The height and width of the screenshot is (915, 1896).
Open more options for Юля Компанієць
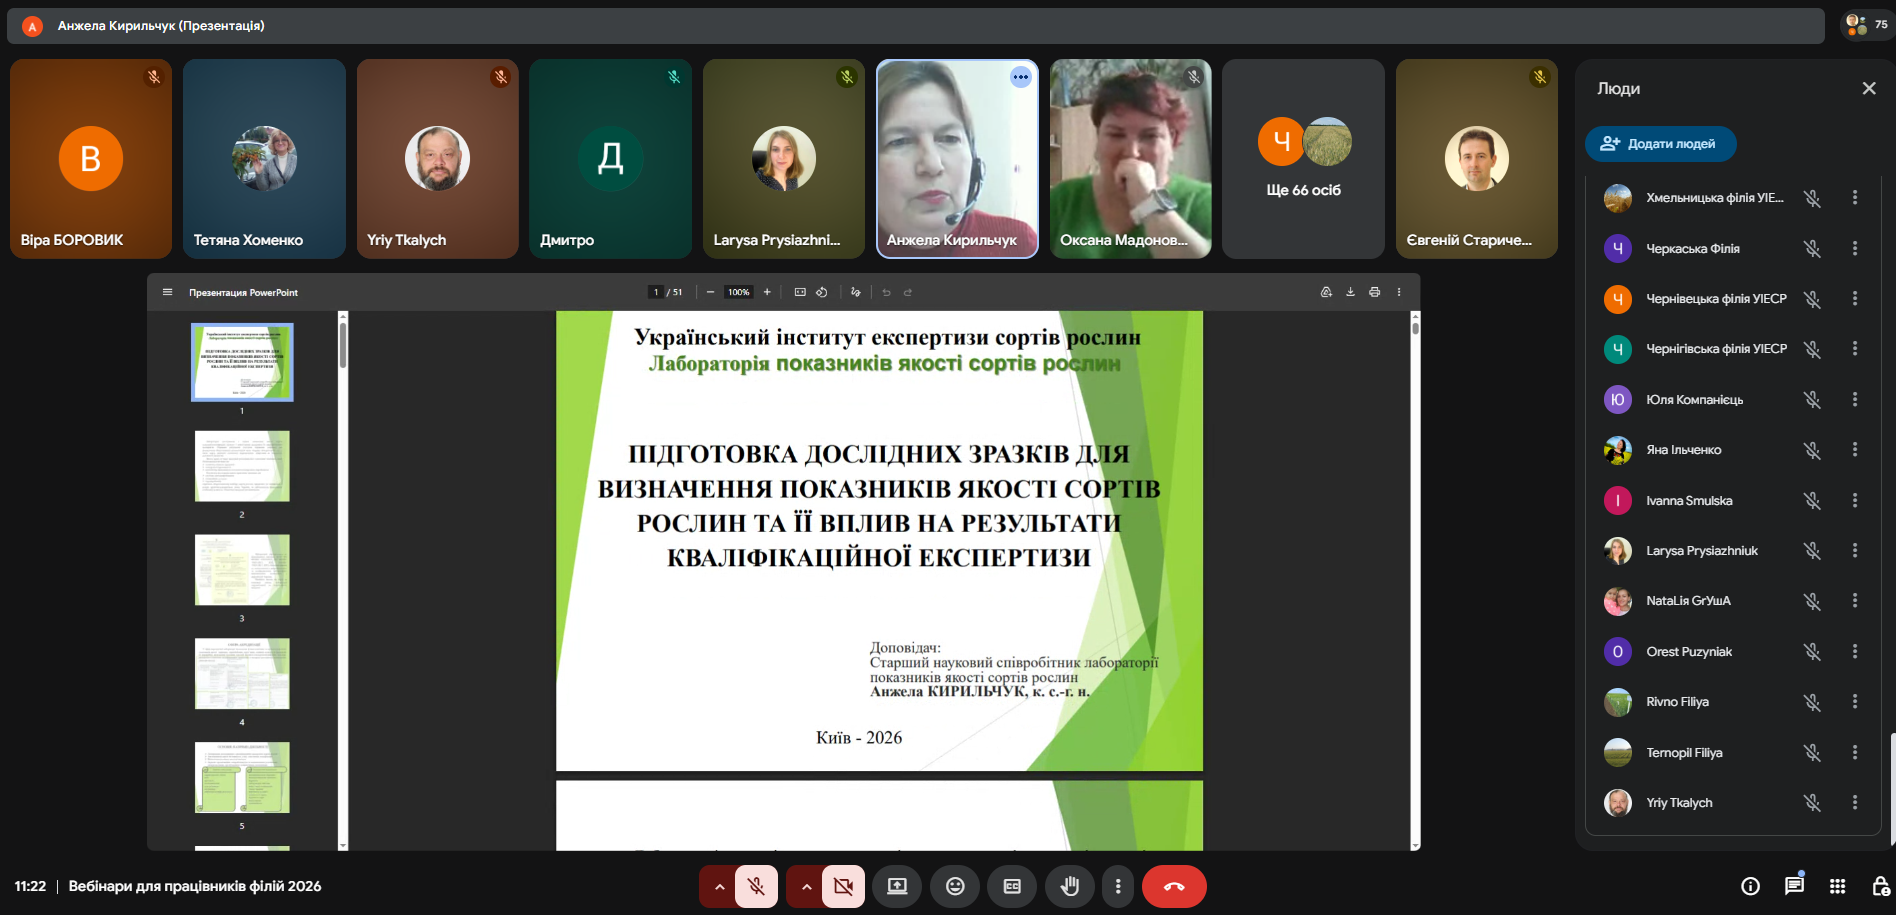(x=1854, y=400)
